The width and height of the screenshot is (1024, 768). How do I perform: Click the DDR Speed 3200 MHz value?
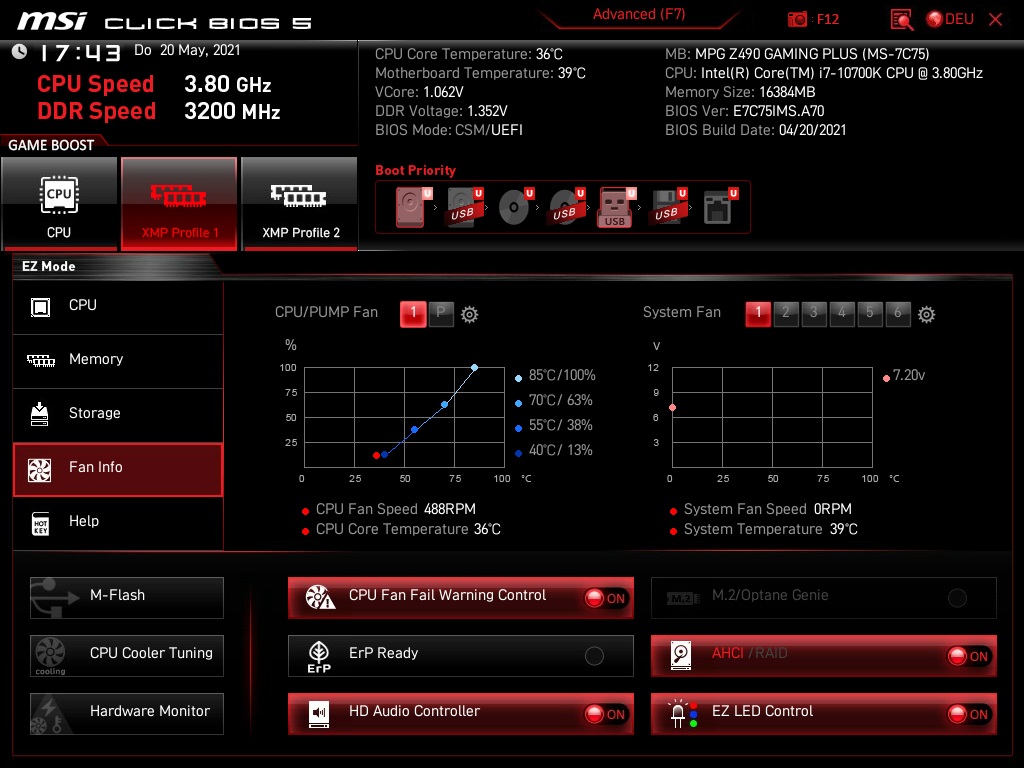coord(232,111)
